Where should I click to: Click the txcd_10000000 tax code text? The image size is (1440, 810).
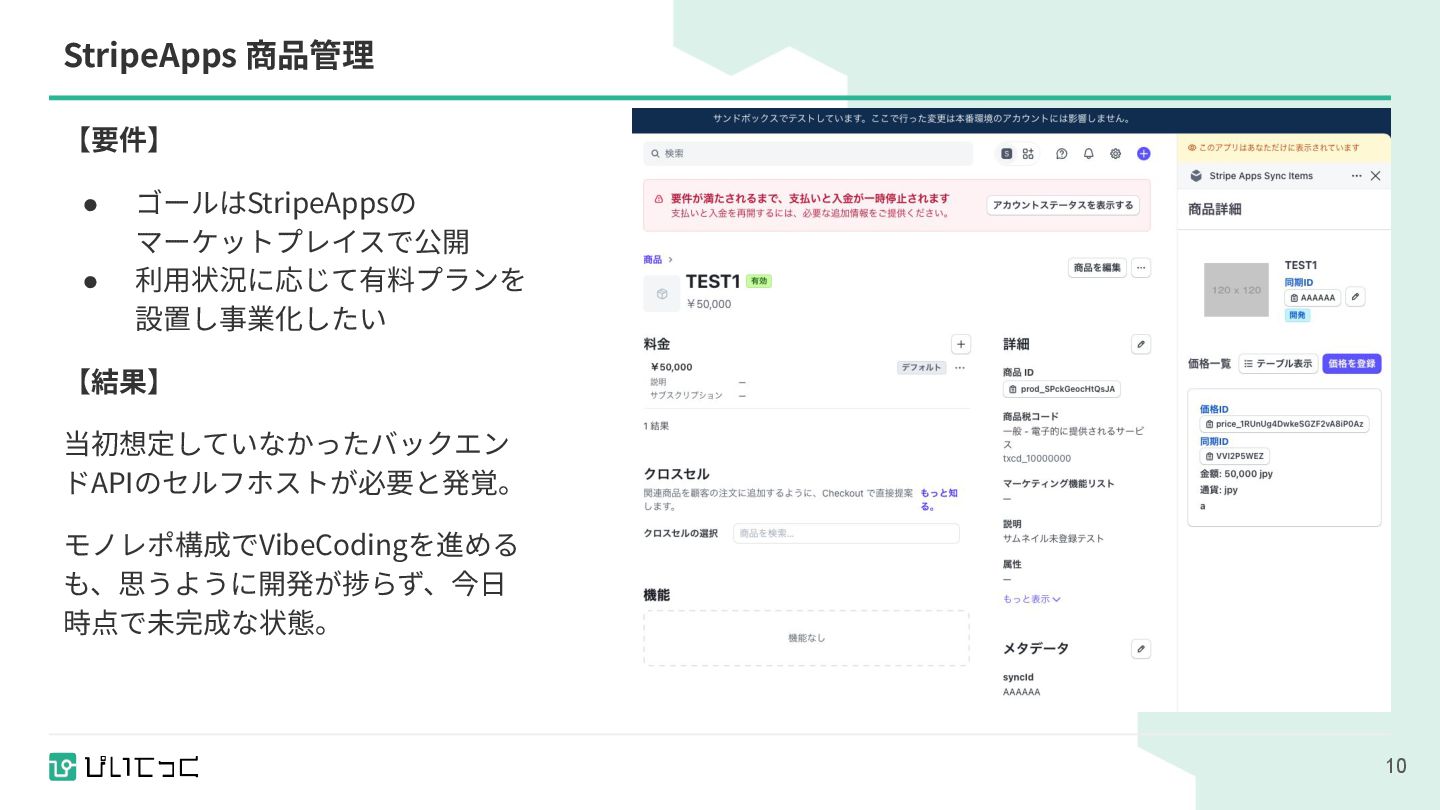point(1037,459)
